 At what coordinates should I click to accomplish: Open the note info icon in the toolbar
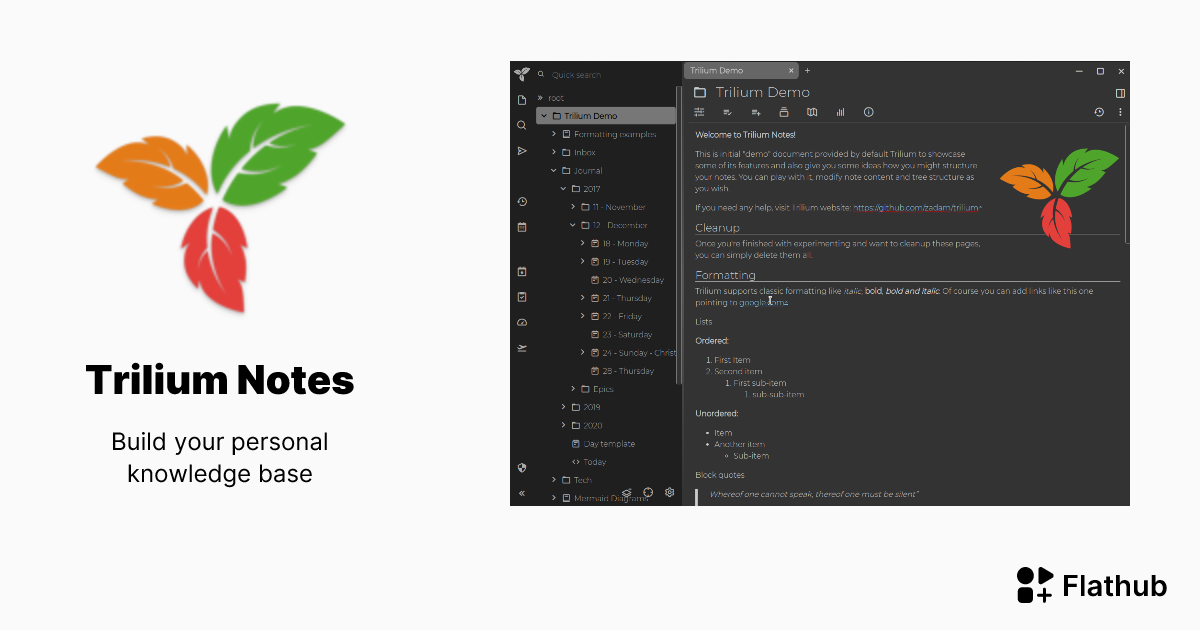868,112
